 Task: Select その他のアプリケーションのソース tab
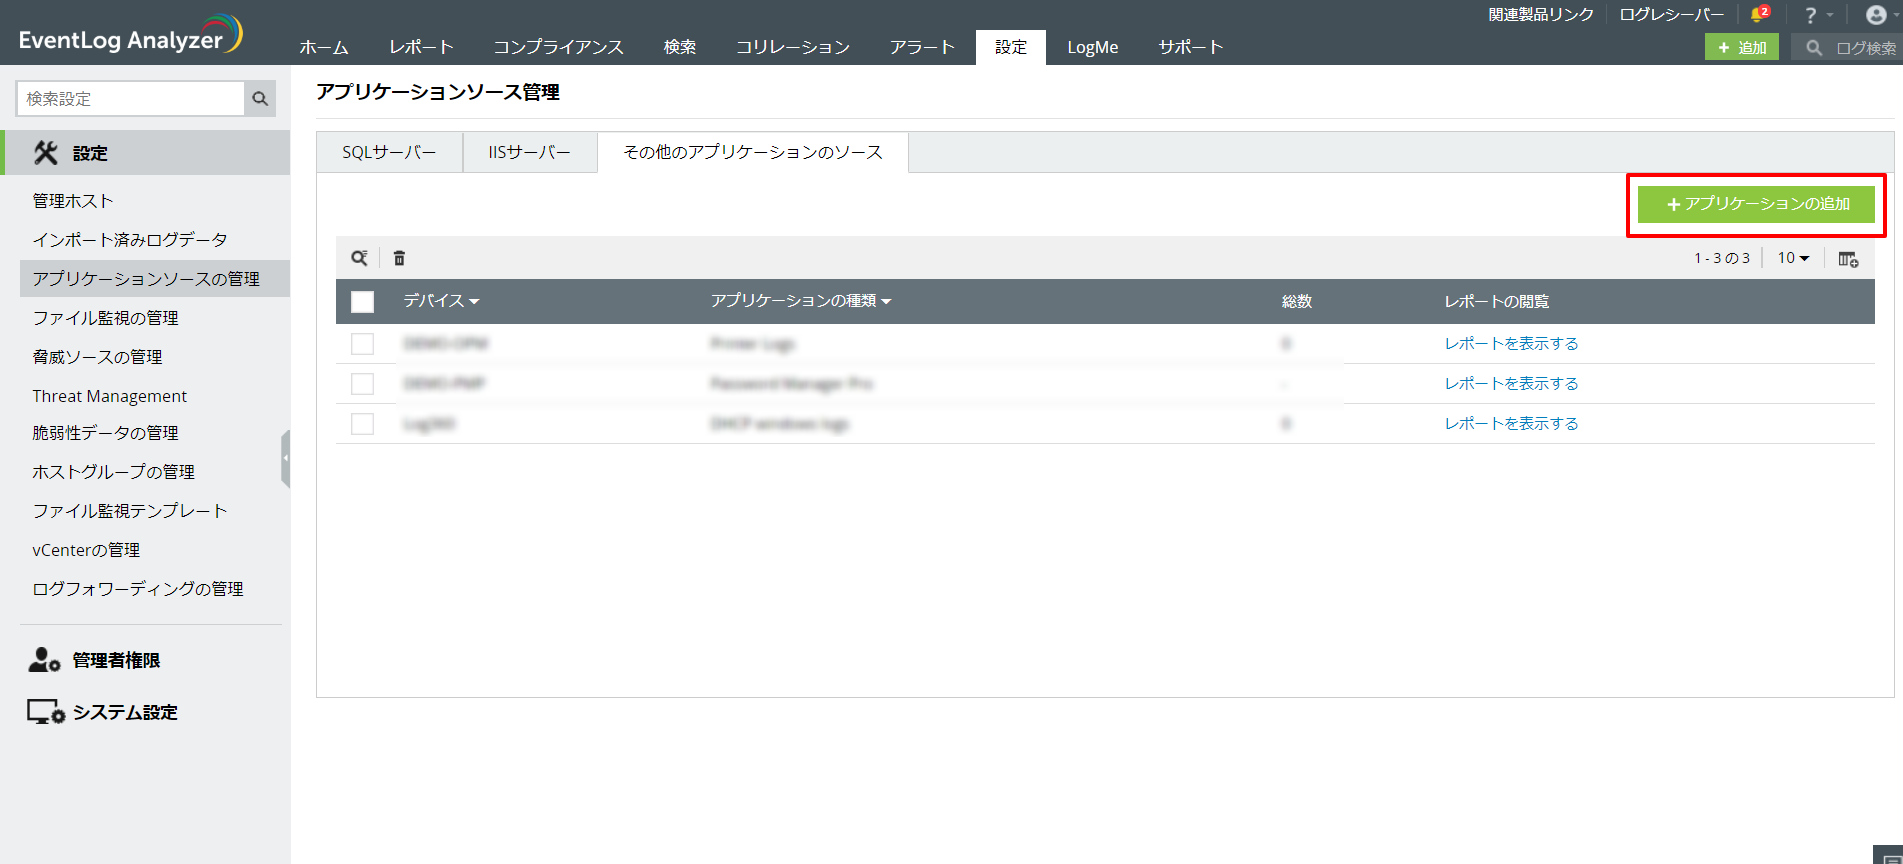pyautogui.click(x=753, y=152)
